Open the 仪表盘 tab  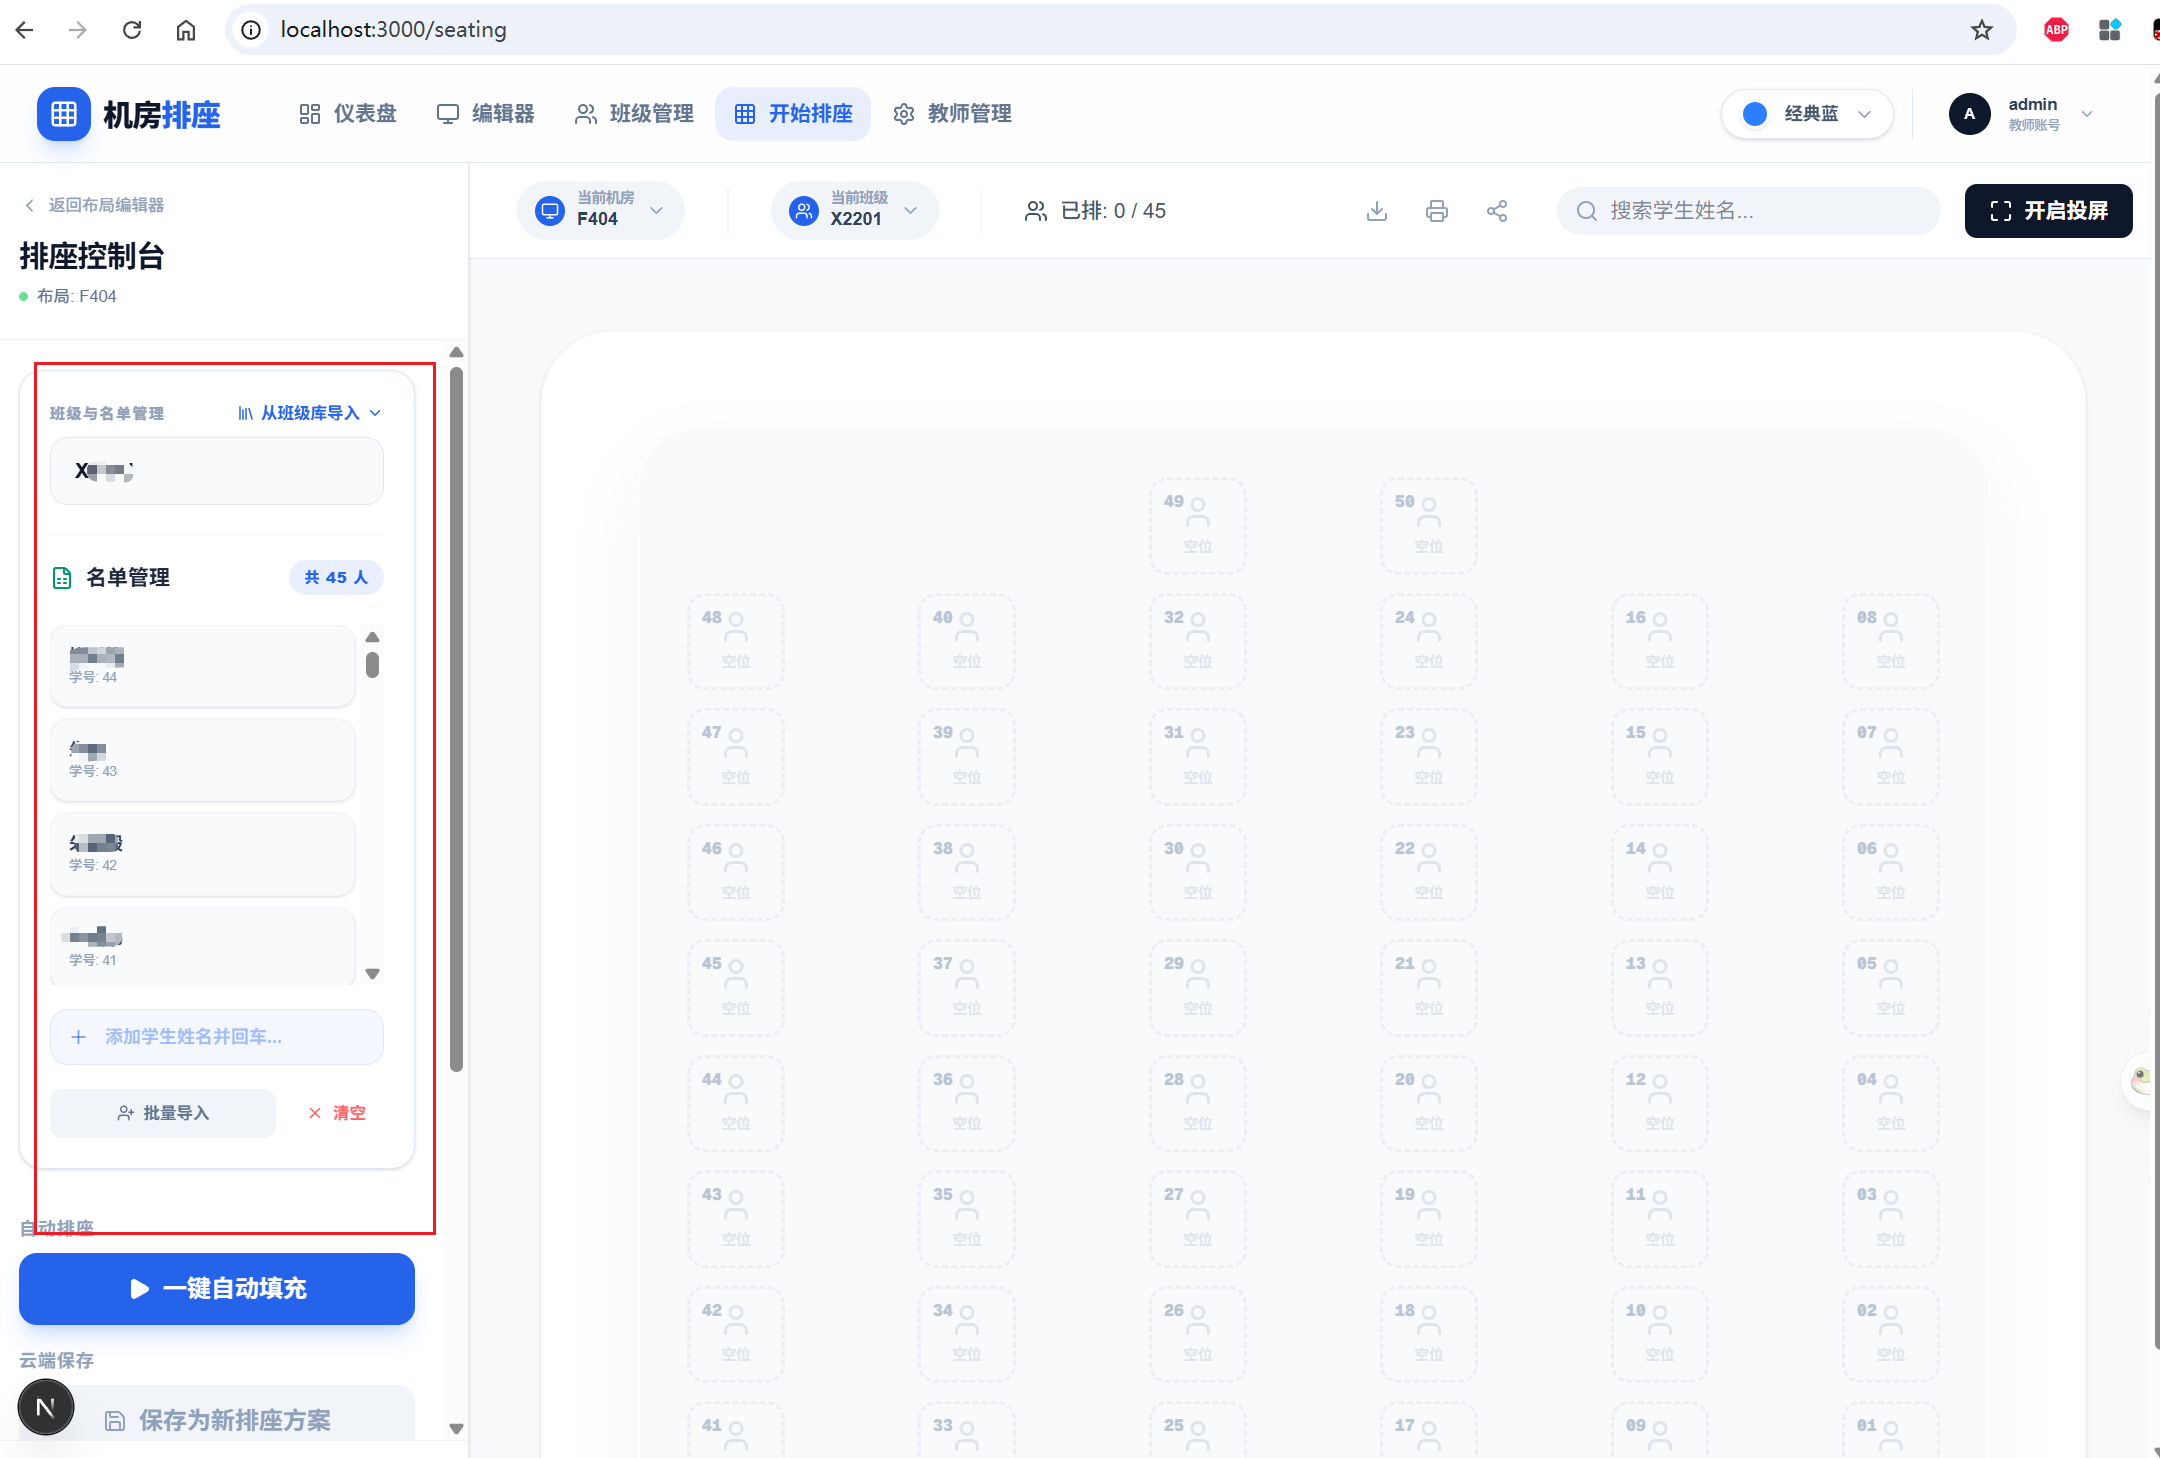[x=348, y=114]
